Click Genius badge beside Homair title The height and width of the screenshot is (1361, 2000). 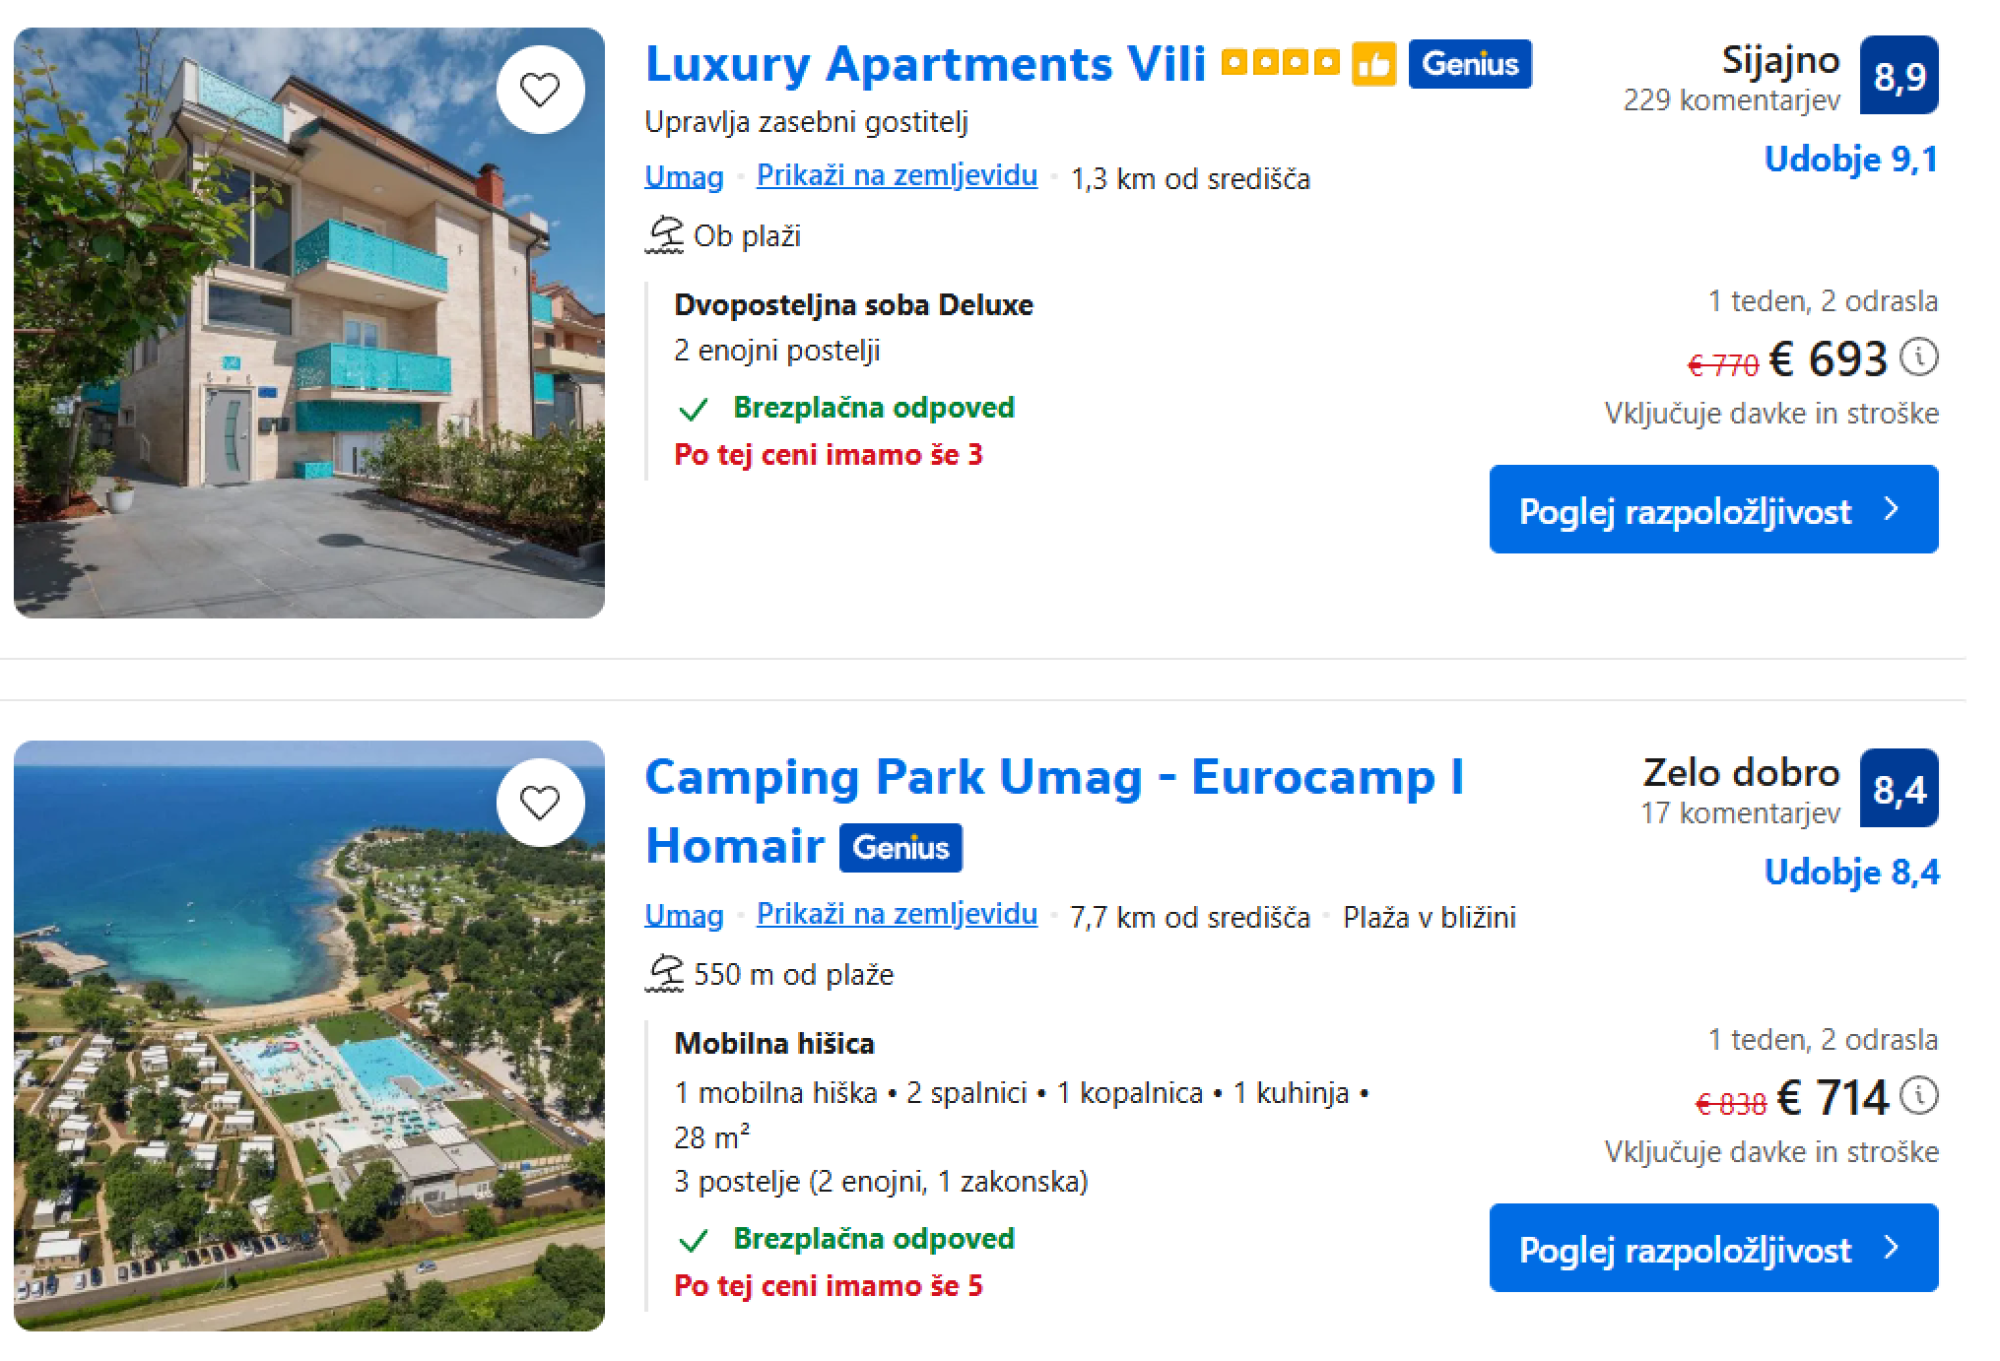[900, 848]
